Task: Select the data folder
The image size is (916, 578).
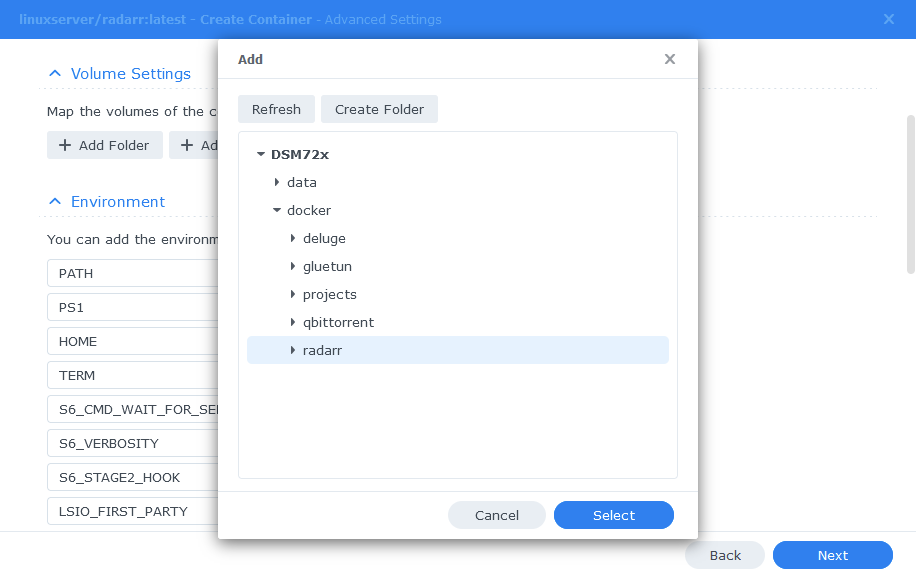Action: coord(301,182)
